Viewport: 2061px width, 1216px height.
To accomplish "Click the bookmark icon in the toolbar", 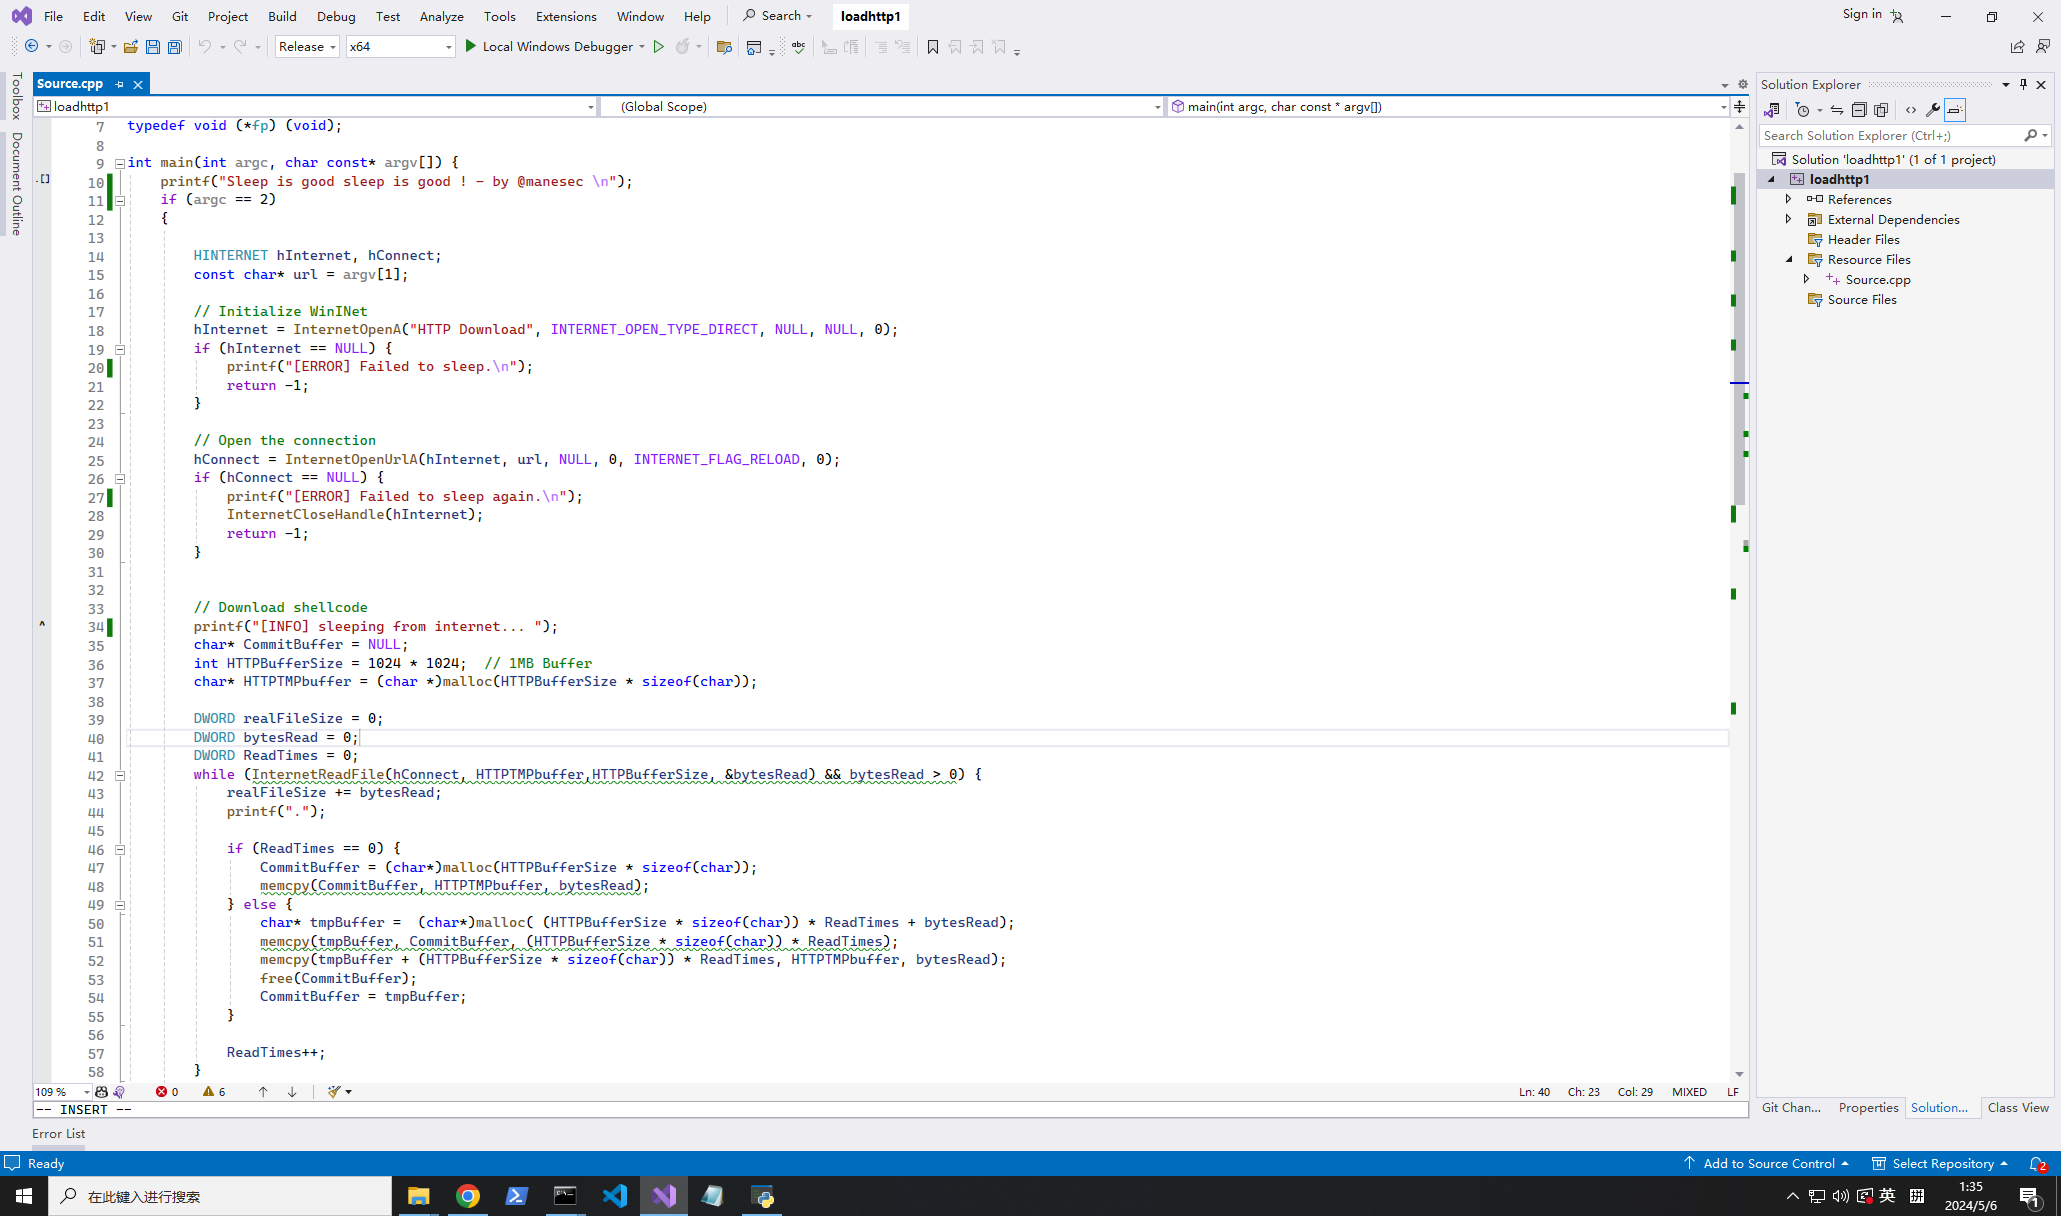I will (x=933, y=46).
